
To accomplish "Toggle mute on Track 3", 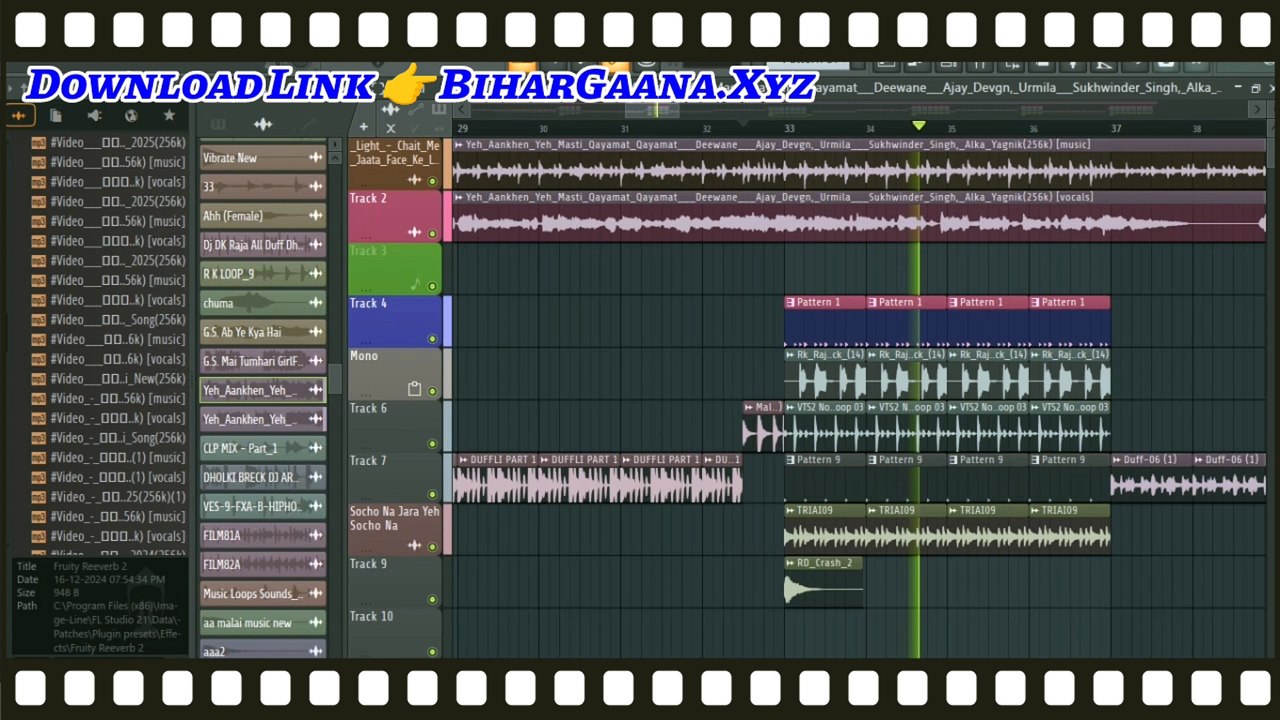I will 432,286.
